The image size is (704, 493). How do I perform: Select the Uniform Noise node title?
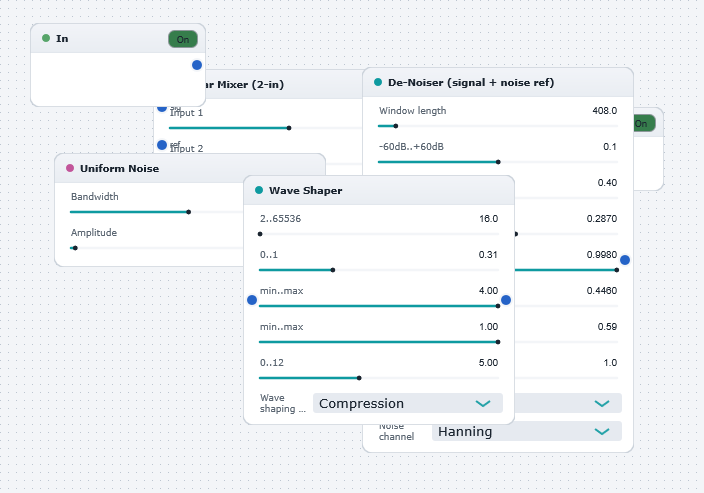[119, 168]
